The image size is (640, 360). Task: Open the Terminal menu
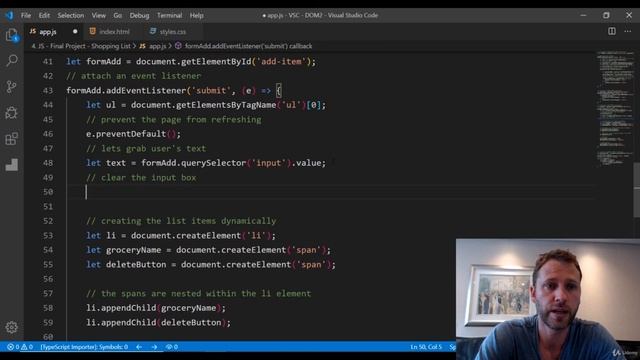tap(169, 16)
